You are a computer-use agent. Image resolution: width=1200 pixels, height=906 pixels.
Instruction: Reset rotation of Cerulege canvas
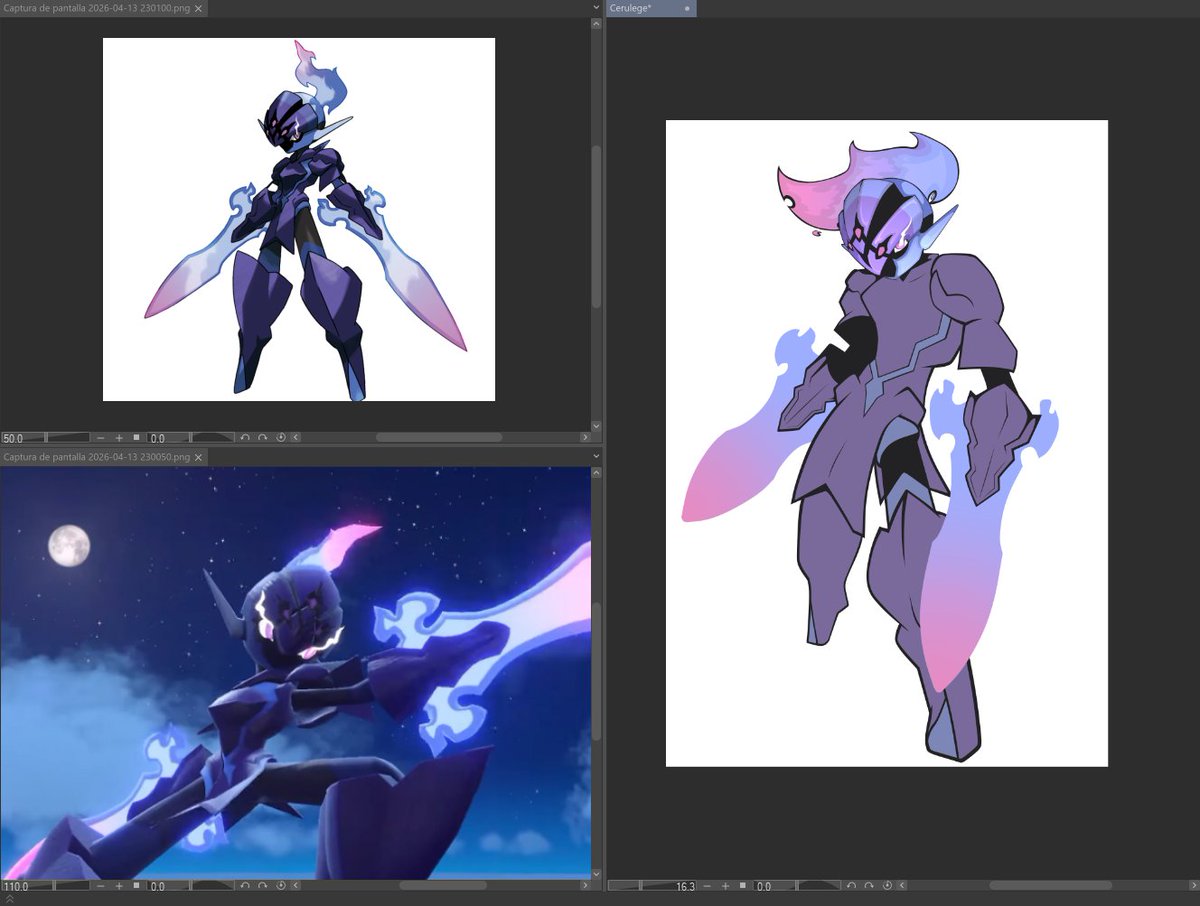(x=887, y=886)
